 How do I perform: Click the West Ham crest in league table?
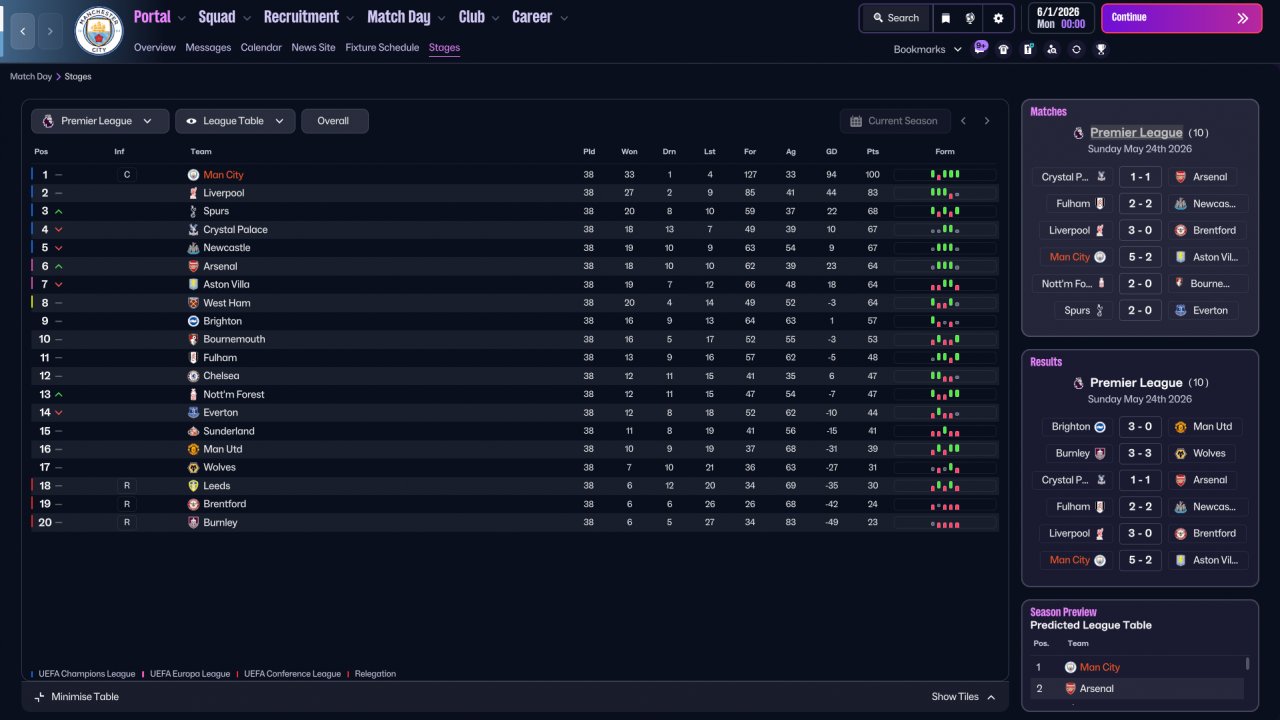click(x=193, y=303)
